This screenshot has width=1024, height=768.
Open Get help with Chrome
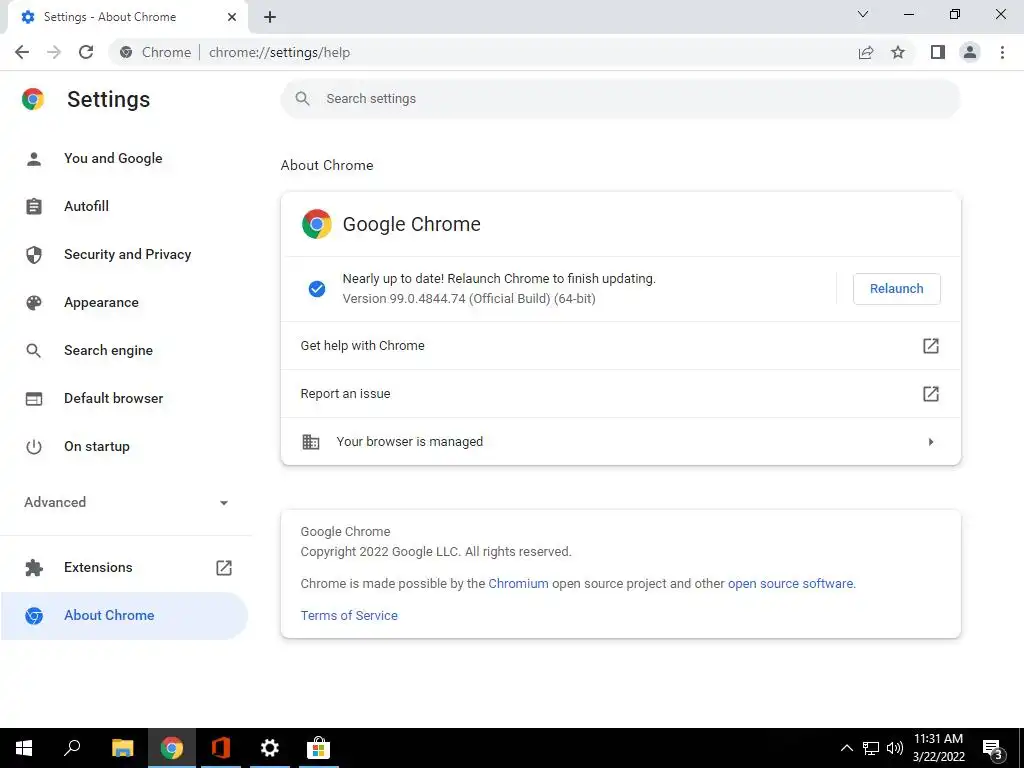(x=620, y=345)
